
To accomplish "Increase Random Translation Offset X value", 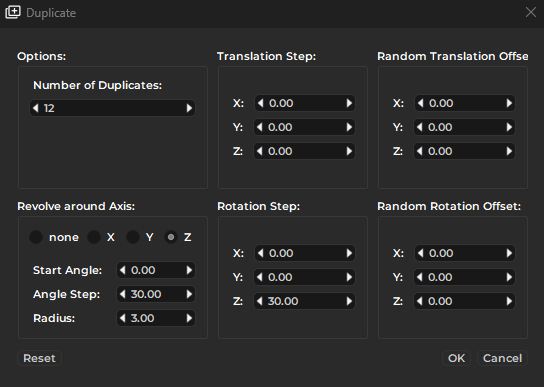I will [509, 103].
